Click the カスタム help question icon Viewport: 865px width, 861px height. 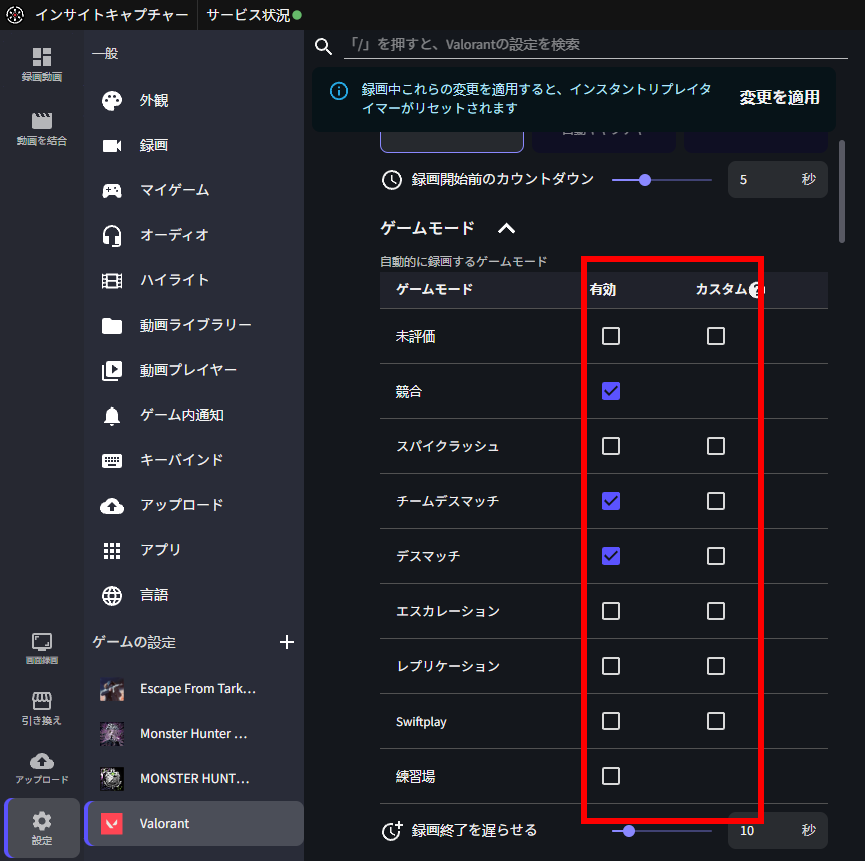(756, 290)
